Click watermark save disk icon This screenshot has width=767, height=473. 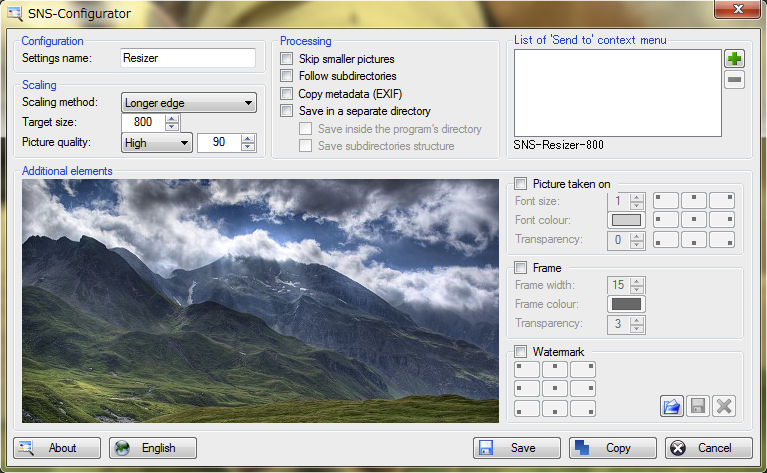tap(698, 406)
